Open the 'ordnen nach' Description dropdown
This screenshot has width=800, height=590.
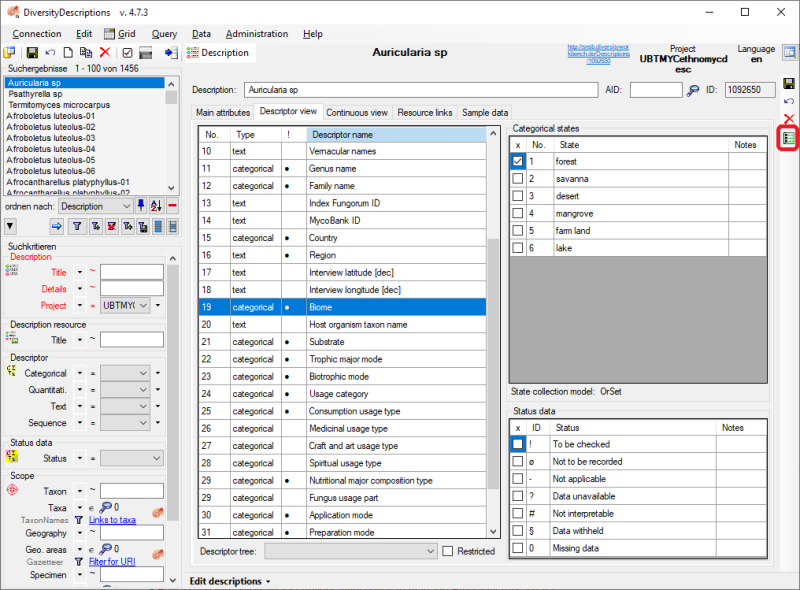[95, 205]
